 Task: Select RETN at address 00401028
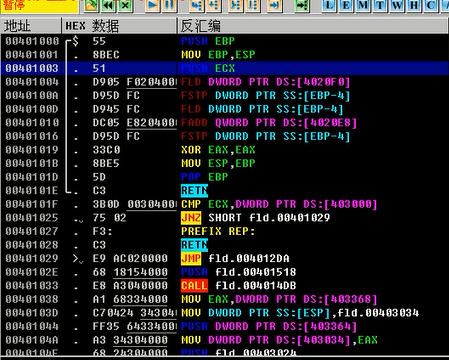[194, 245]
